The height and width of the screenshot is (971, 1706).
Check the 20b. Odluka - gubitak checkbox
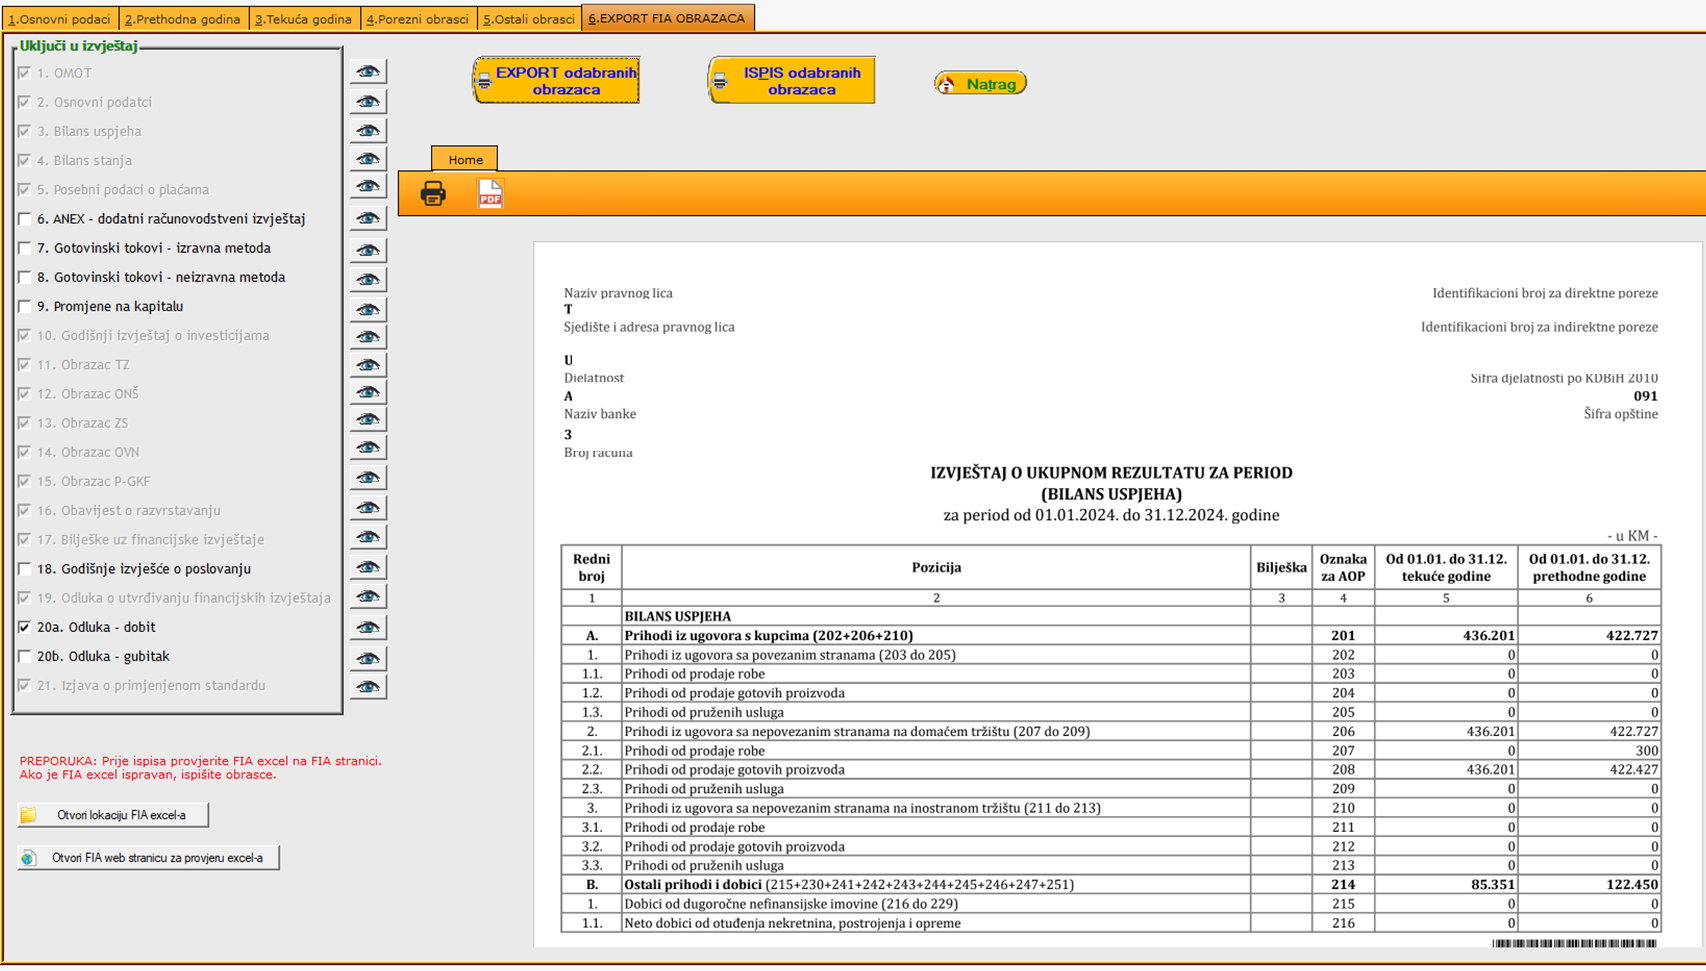tap(25, 656)
